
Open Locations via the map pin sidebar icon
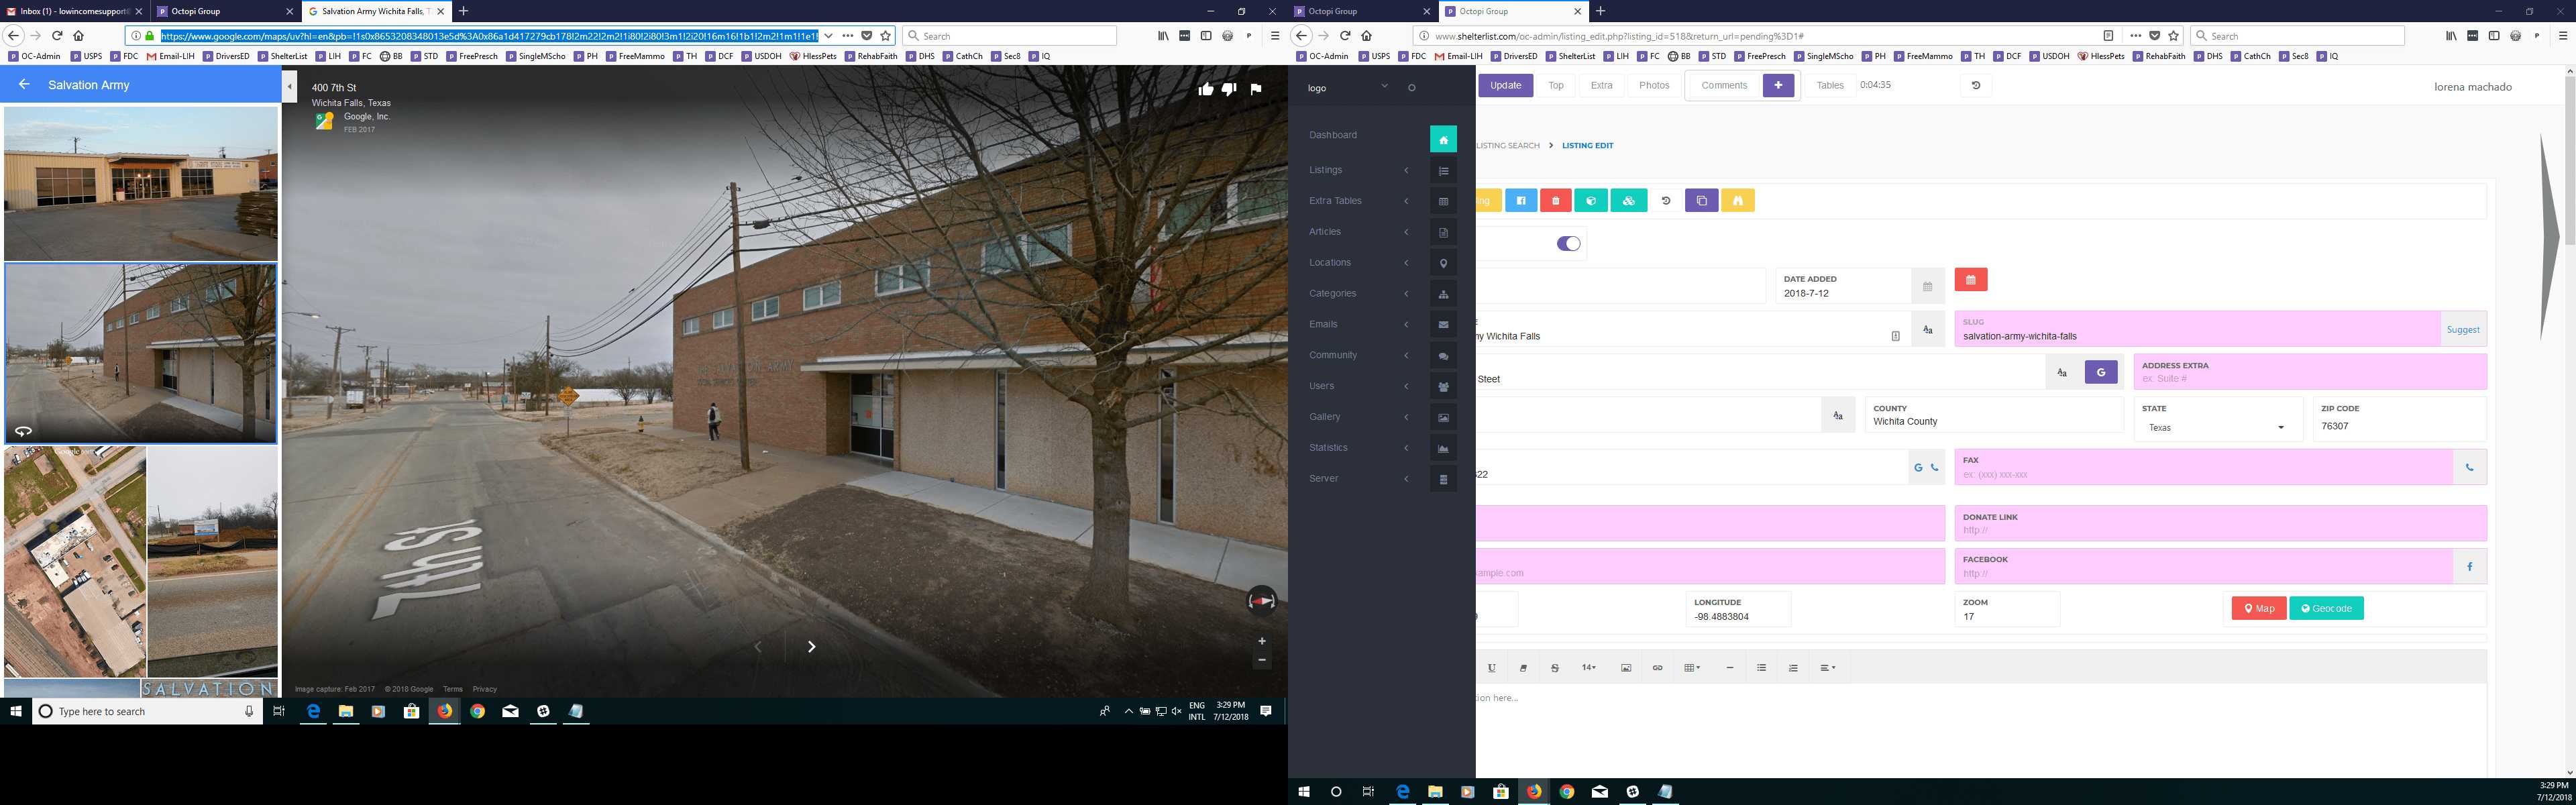click(x=1443, y=263)
